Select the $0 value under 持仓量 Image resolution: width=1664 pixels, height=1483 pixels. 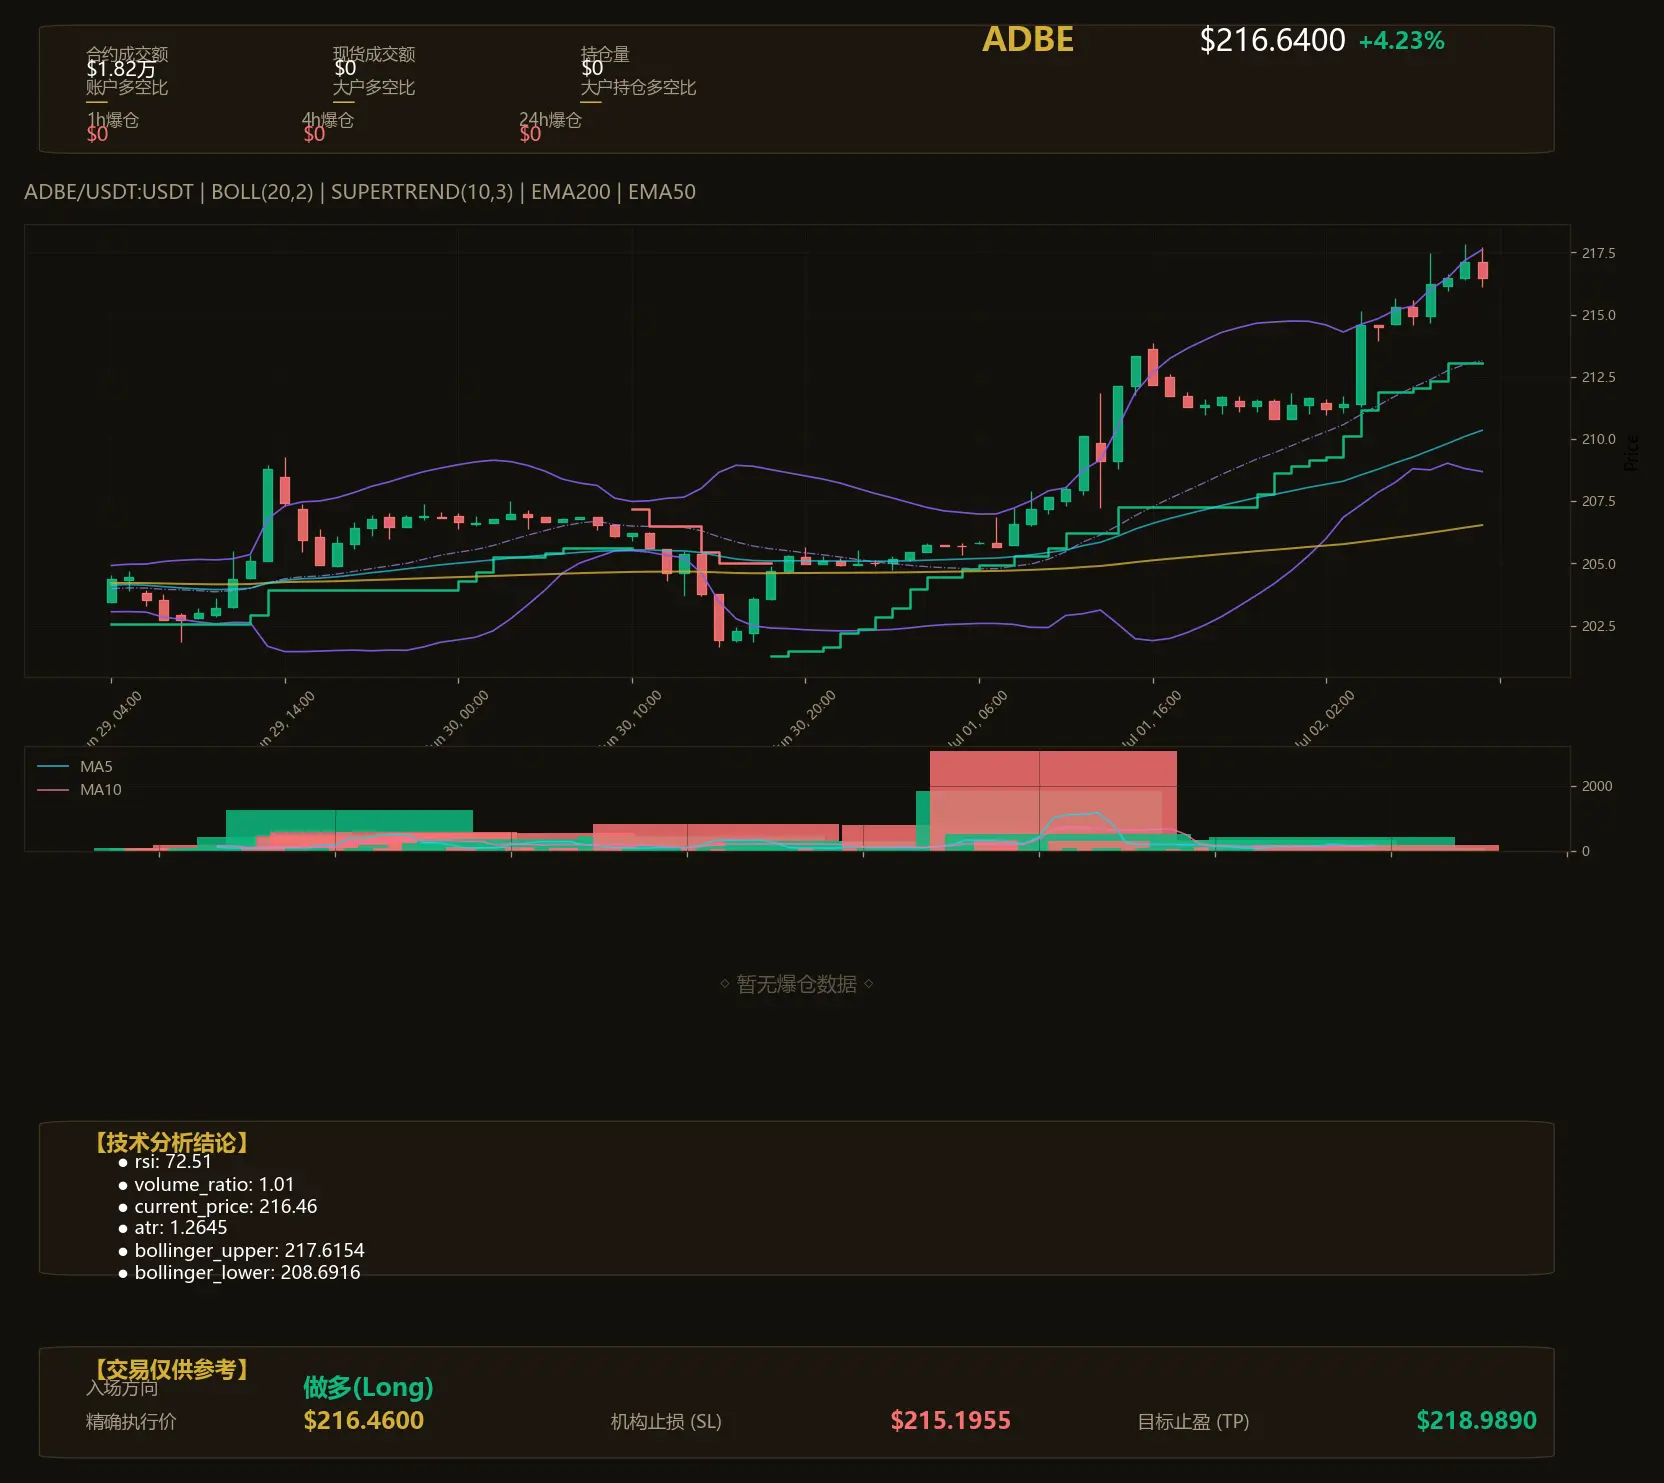pos(592,68)
